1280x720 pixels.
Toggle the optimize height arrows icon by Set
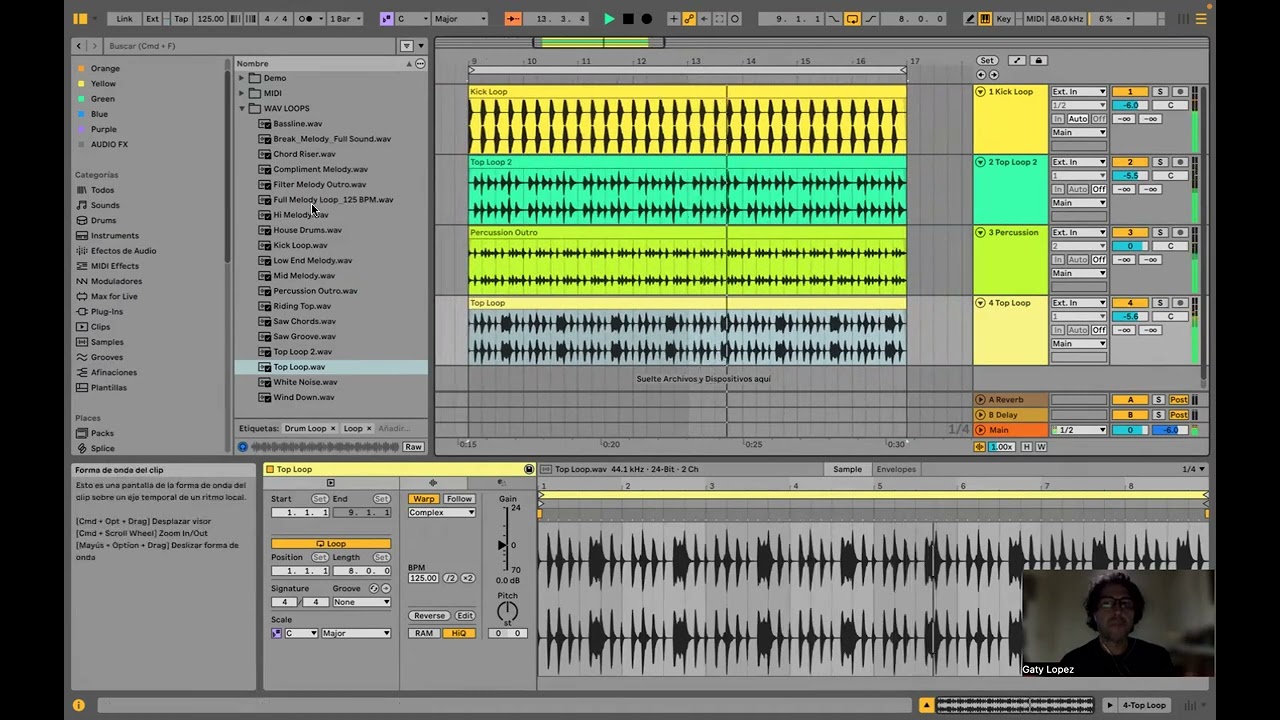1017,61
